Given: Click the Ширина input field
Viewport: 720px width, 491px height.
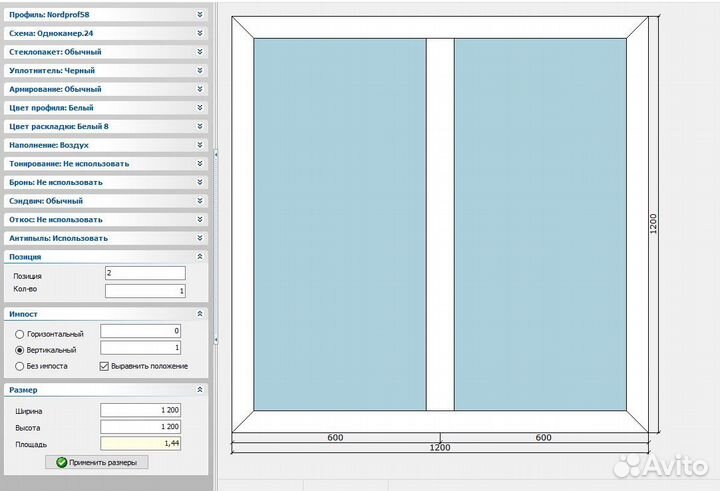Looking at the screenshot, I should pos(143,411).
